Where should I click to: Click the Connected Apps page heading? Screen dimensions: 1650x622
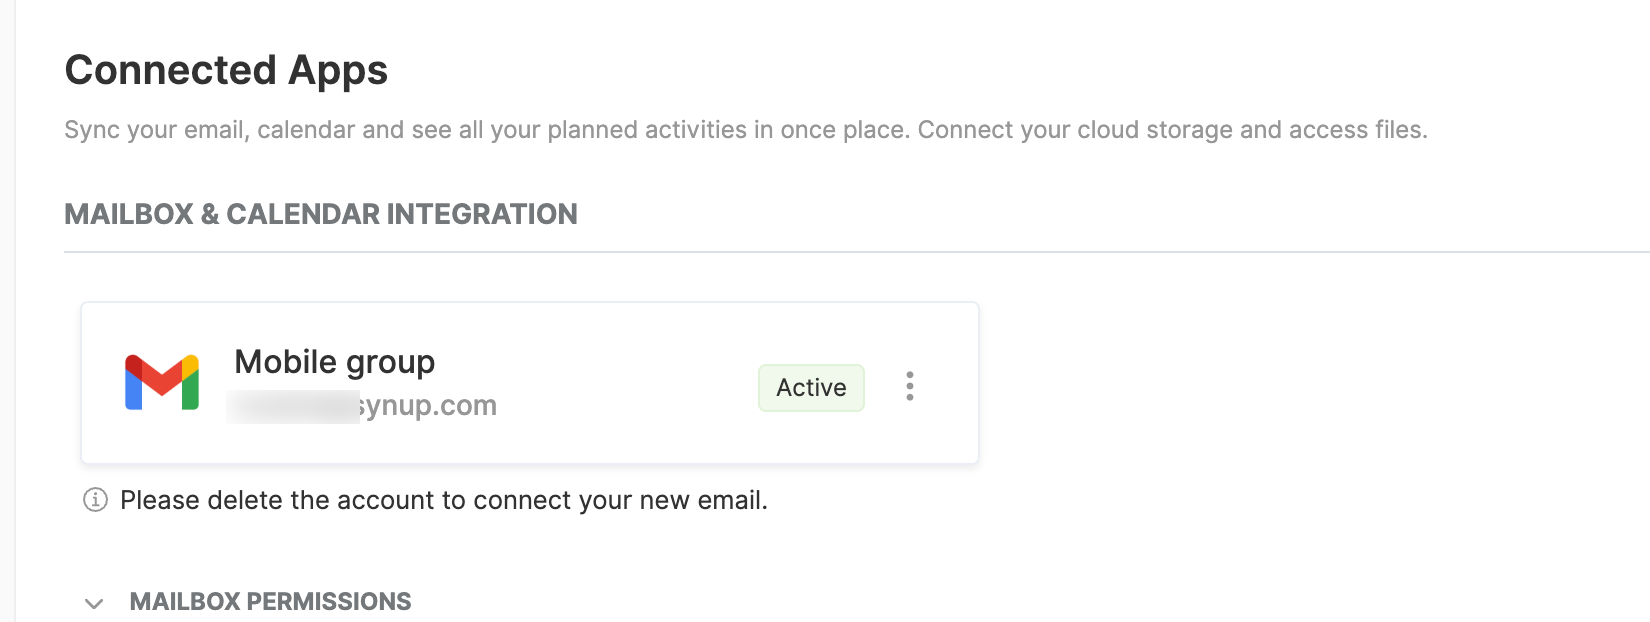(226, 70)
